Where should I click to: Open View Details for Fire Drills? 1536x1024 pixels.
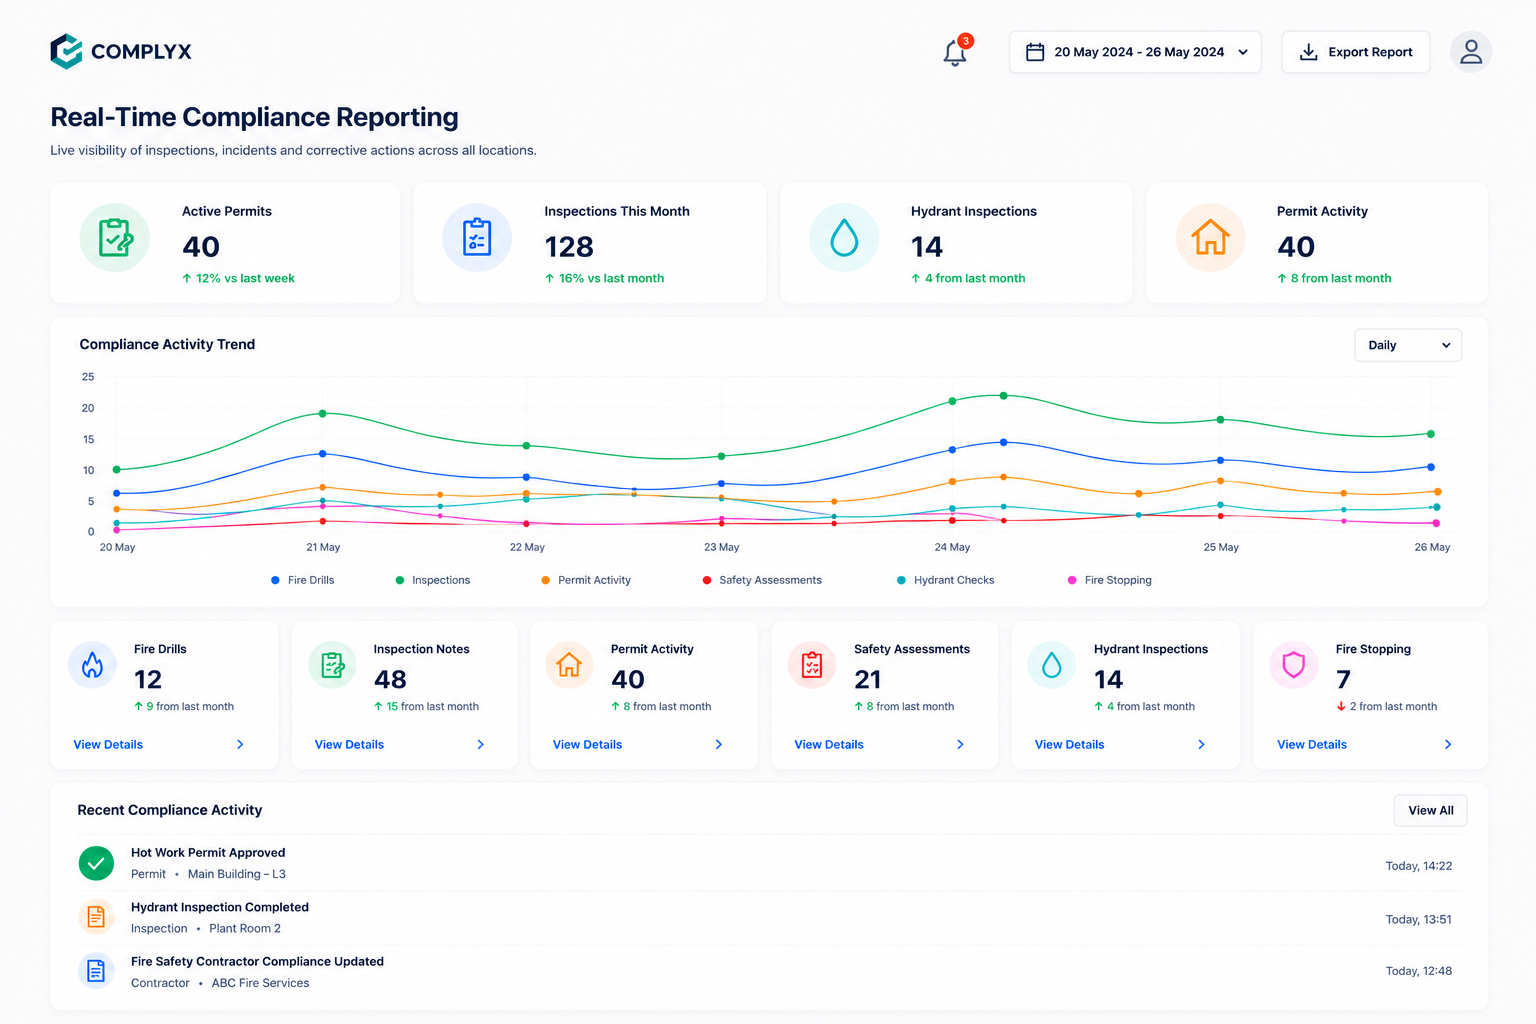pyautogui.click(x=108, y=744)
